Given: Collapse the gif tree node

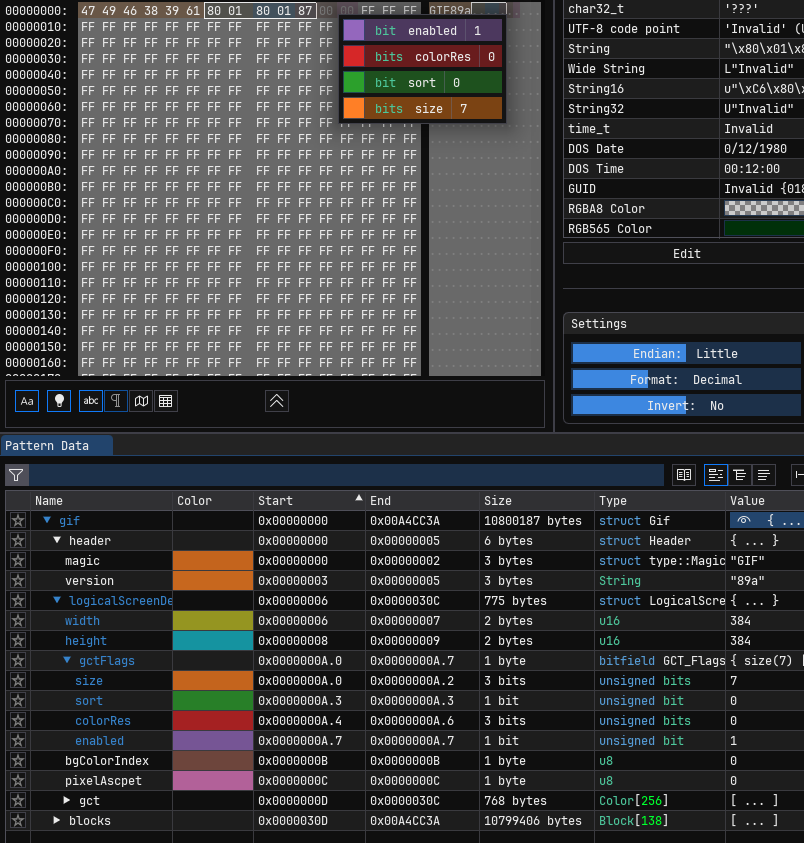Looking at the screenshot, I should click(x=47, y=520).
